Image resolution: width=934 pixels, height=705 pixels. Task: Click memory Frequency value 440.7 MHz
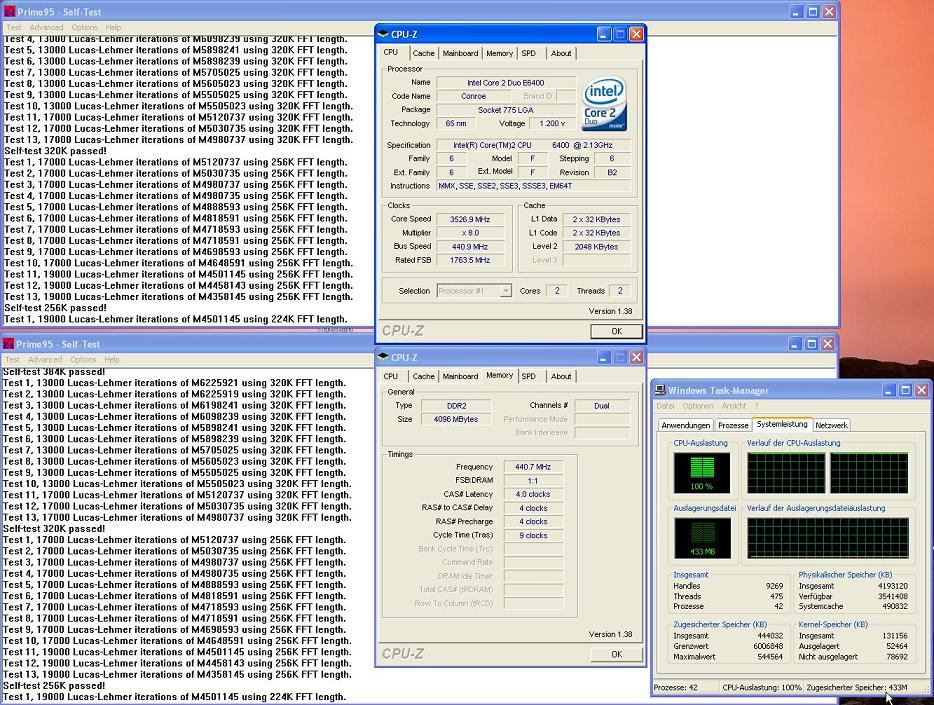(x=533, y=467)
